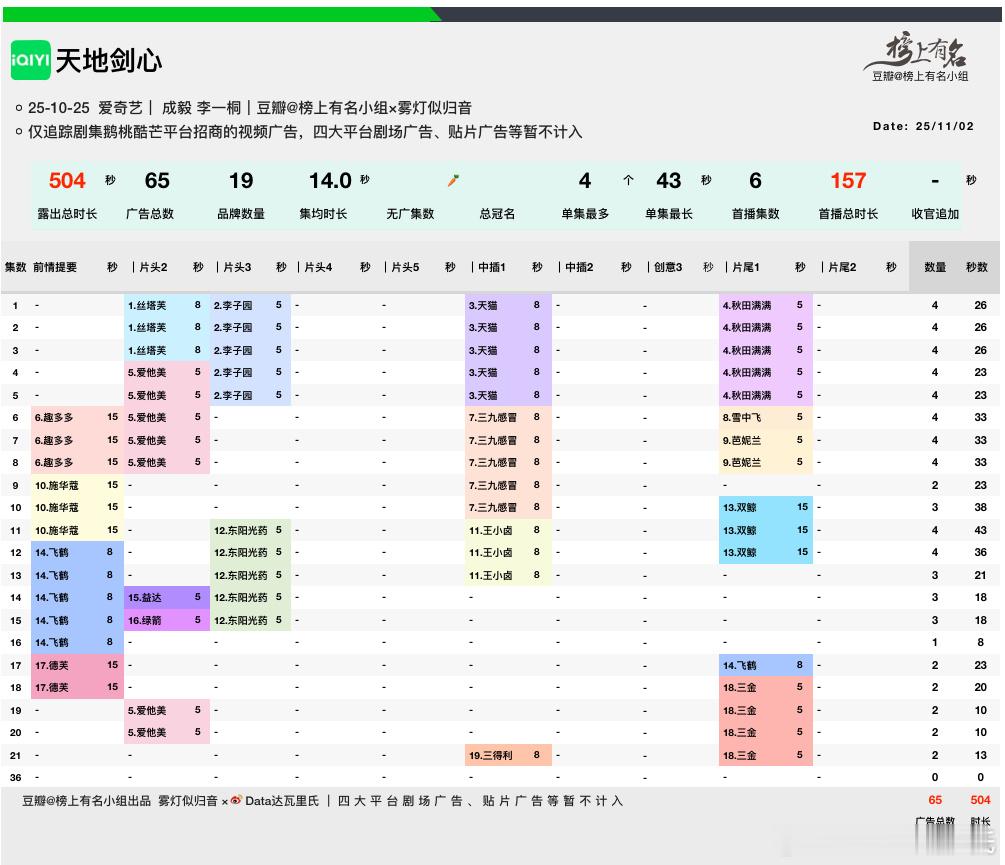
Task: Click 6.趣多多 cell in episode 7 row
Action: 77,440
